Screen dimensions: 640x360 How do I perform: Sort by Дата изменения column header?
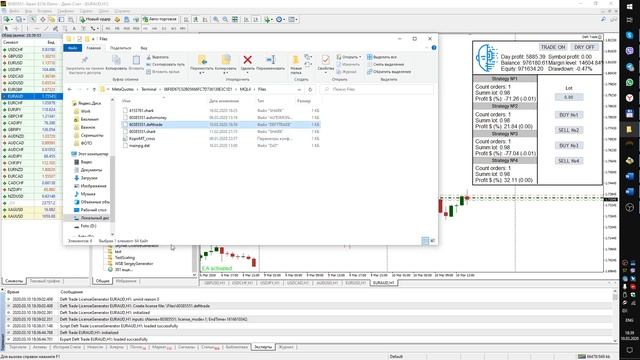(x=224, y=101)
